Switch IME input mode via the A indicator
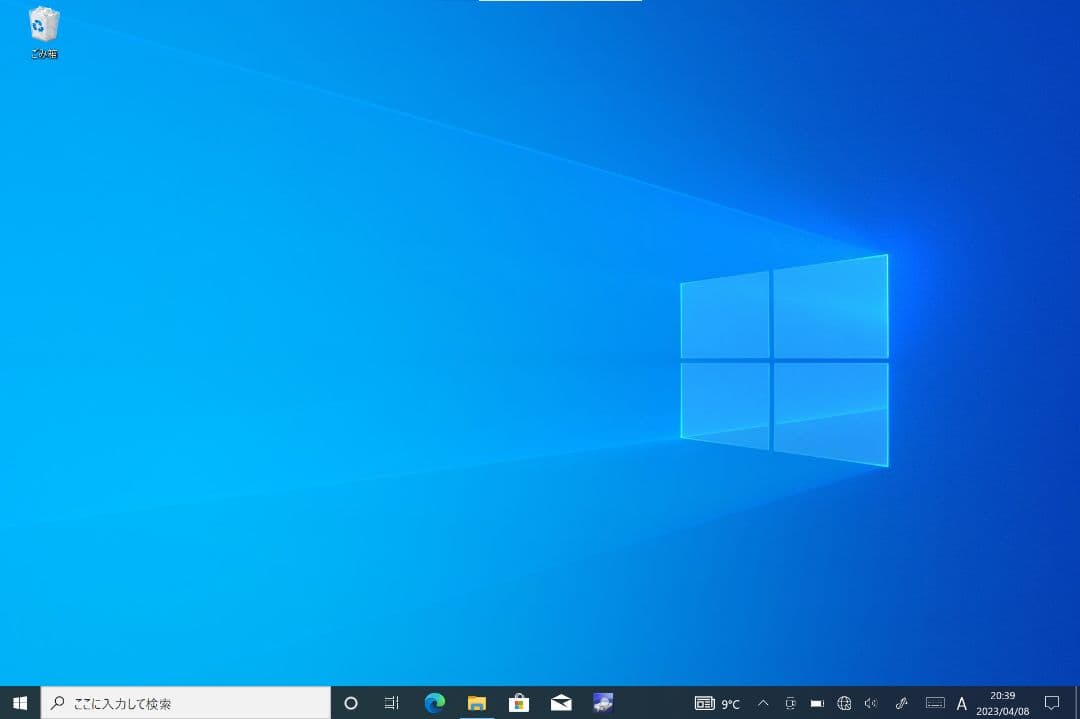 961,703
